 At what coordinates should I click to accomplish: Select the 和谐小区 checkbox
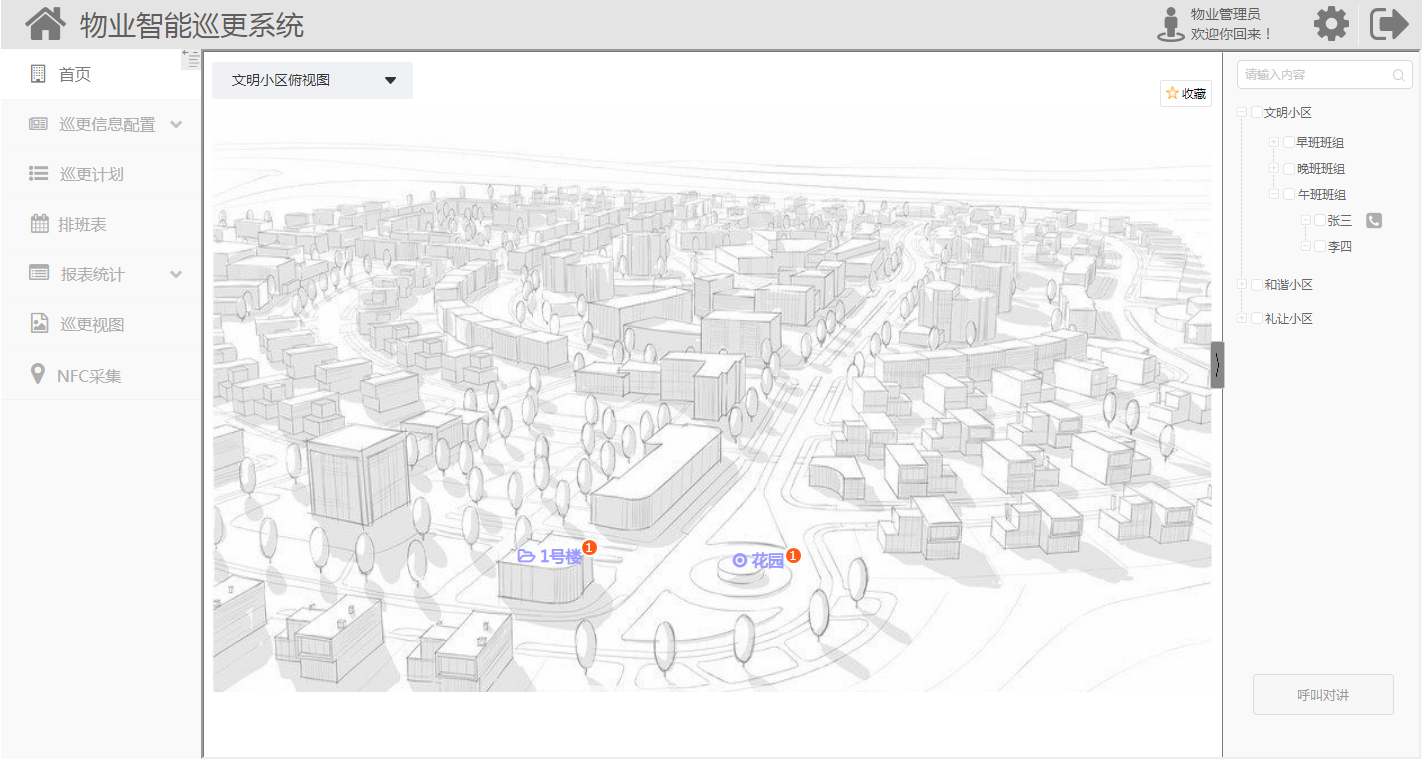(x=1257, y=285)
